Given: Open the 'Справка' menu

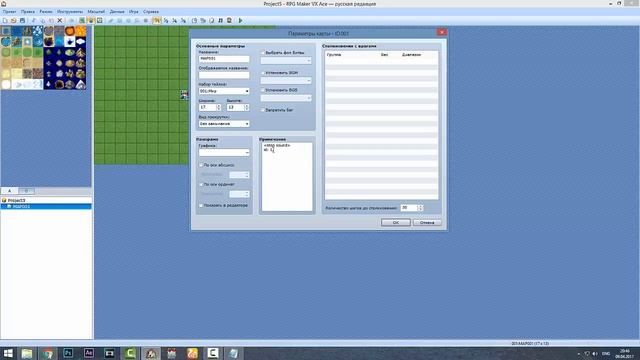Looking at the screenshot, I should 151,12.
